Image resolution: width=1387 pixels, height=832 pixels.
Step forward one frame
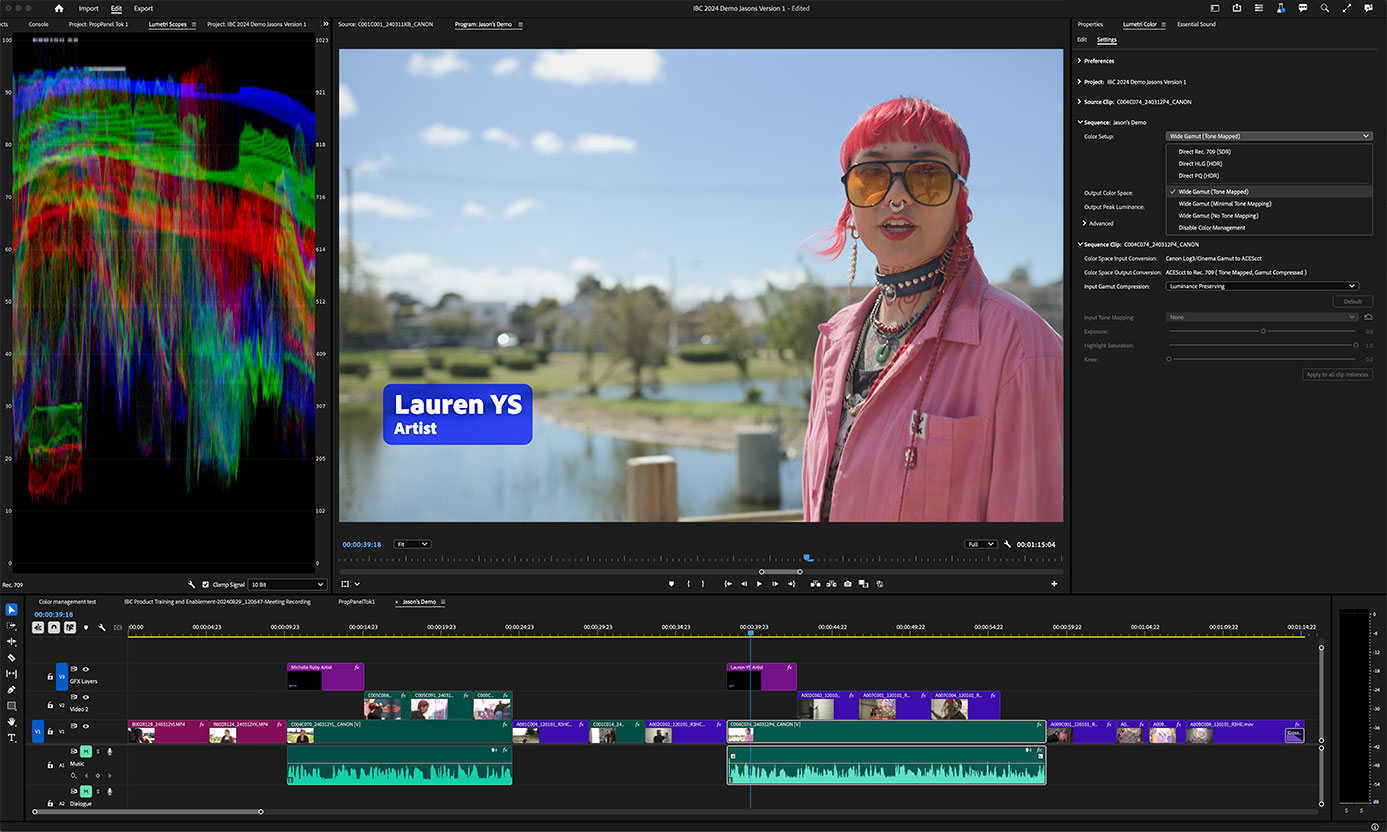[x=775, y=584]
